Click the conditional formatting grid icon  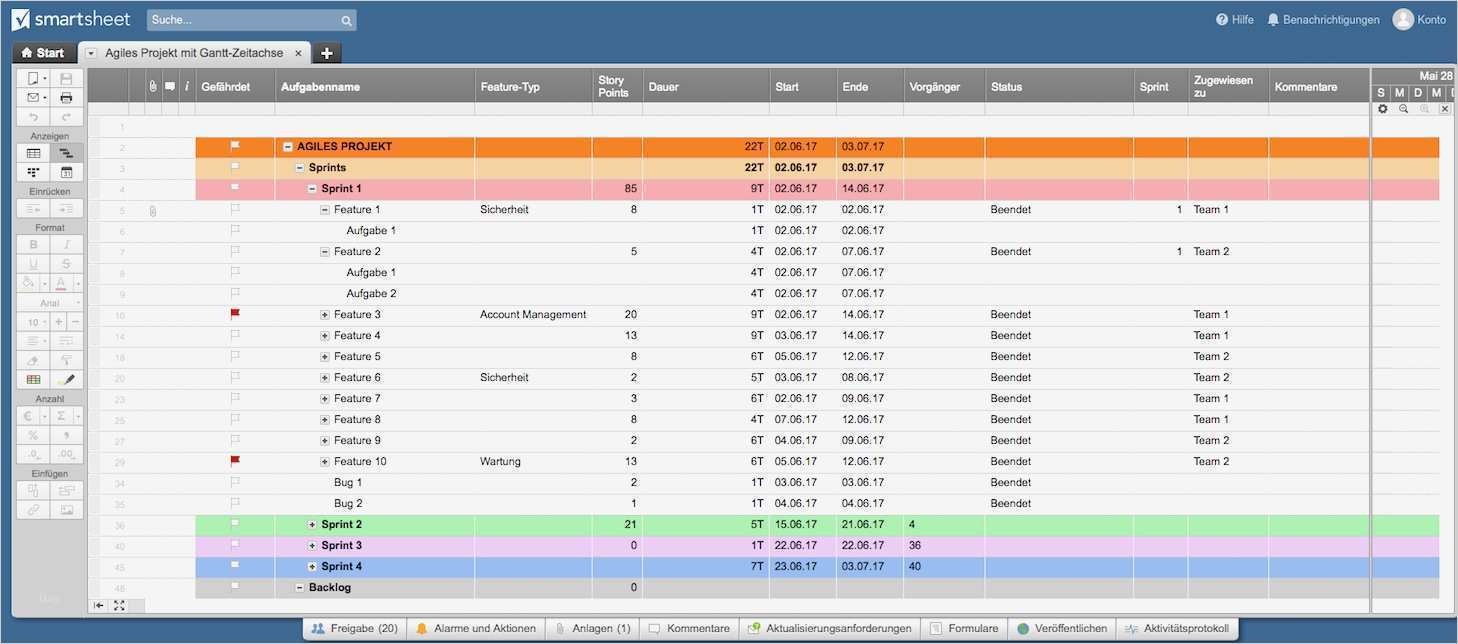[33, 380]
